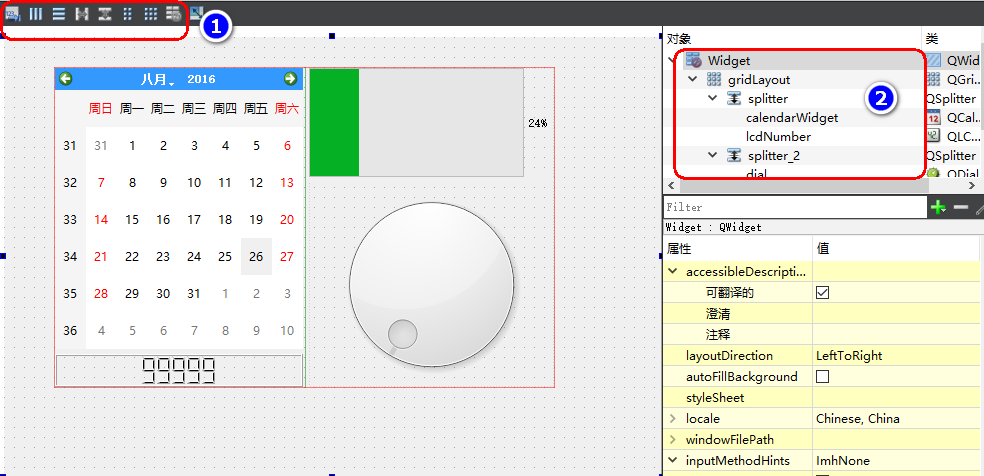Collapse the gridLayout tree node
The height and width of the screenshot is (476, 984).
coord(693,79)
